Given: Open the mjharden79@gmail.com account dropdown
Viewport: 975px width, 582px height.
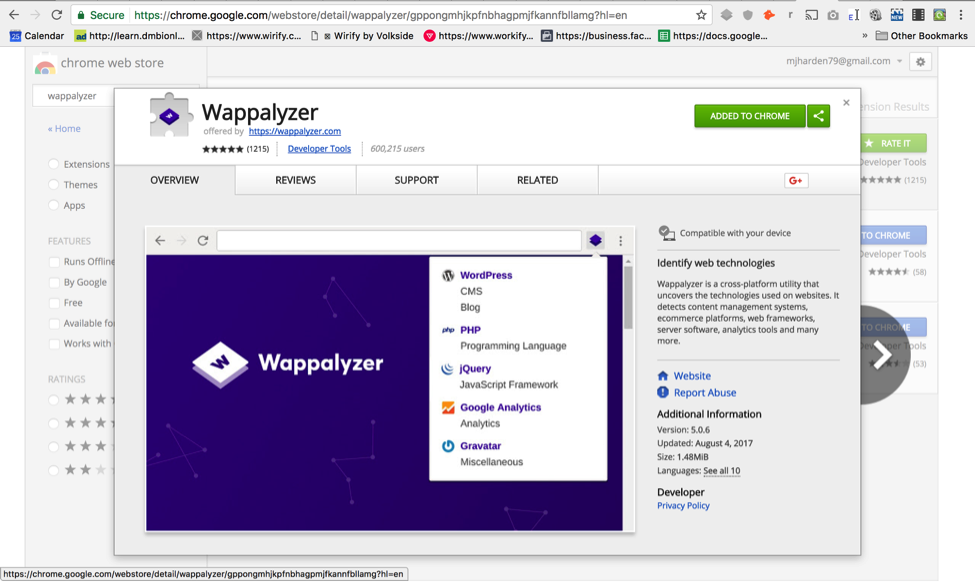Looking at the screenshot, I should tap(844, 61).
